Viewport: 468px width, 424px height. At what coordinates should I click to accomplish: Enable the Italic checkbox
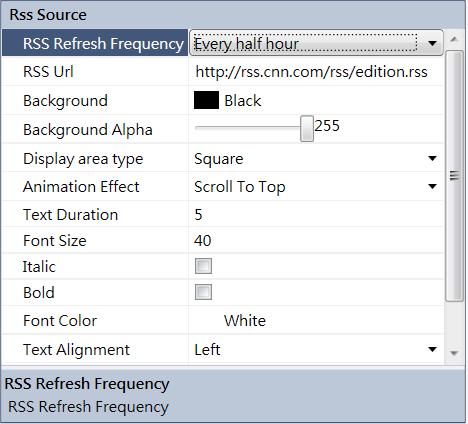tap(203, 266)
